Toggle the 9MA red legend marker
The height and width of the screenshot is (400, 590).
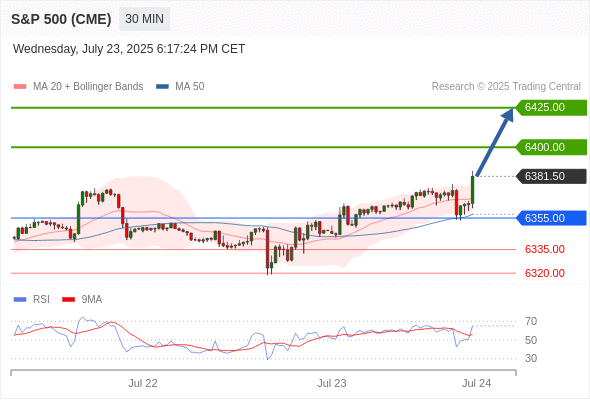point(68,300)
